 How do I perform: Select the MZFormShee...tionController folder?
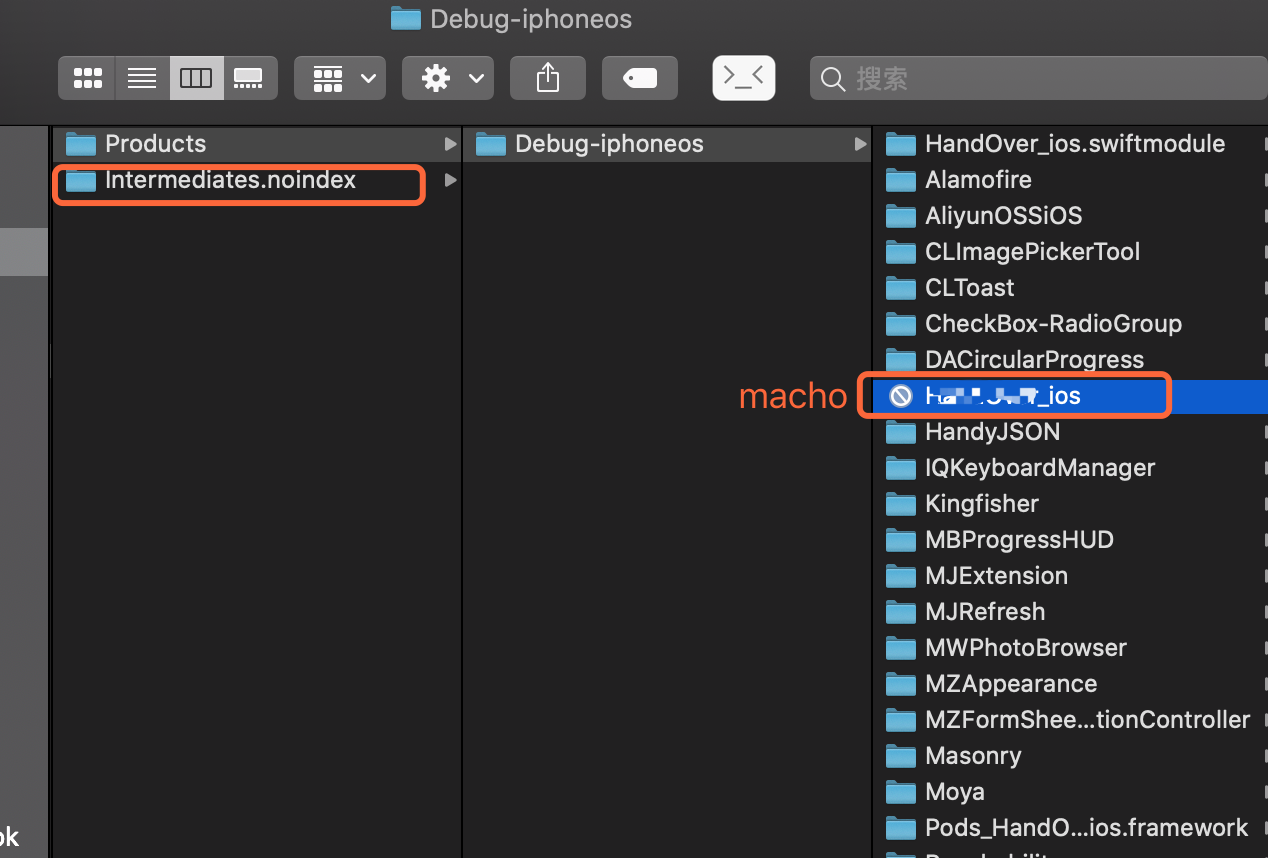point(1070,720)
